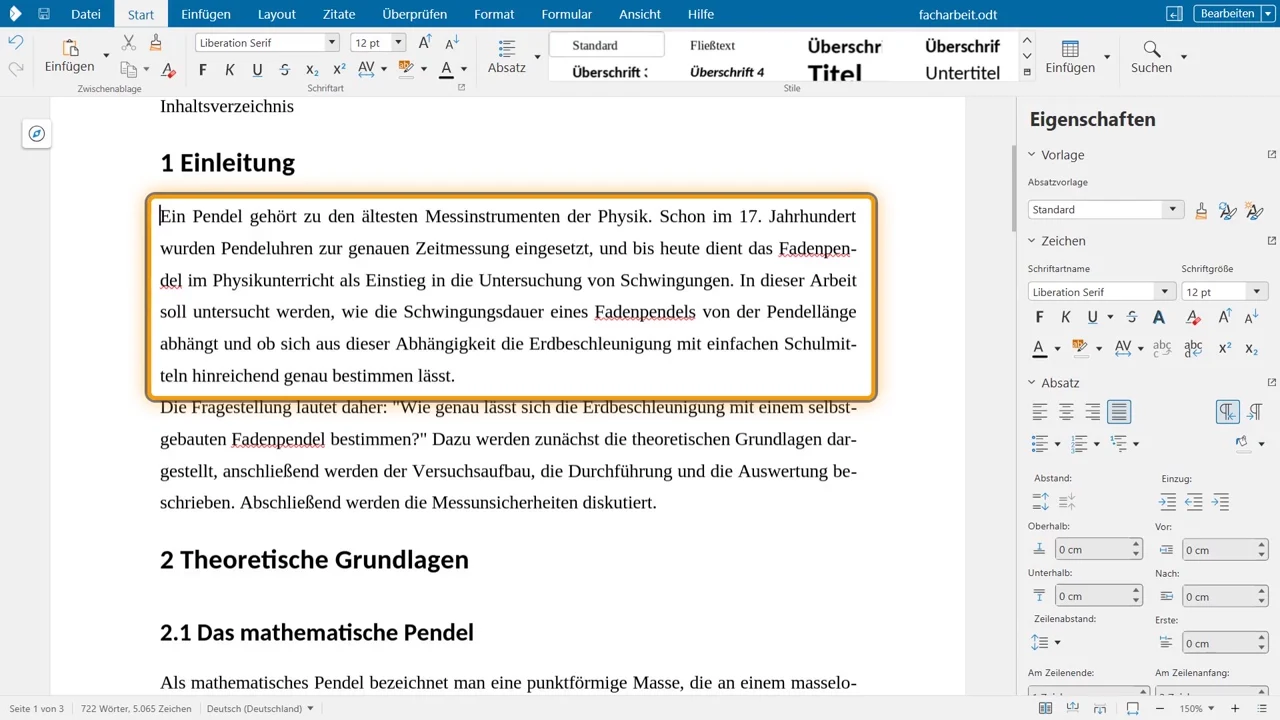Apply the ribbon text highlight color
Screen dimensions: 1280x720
(406, 69)
